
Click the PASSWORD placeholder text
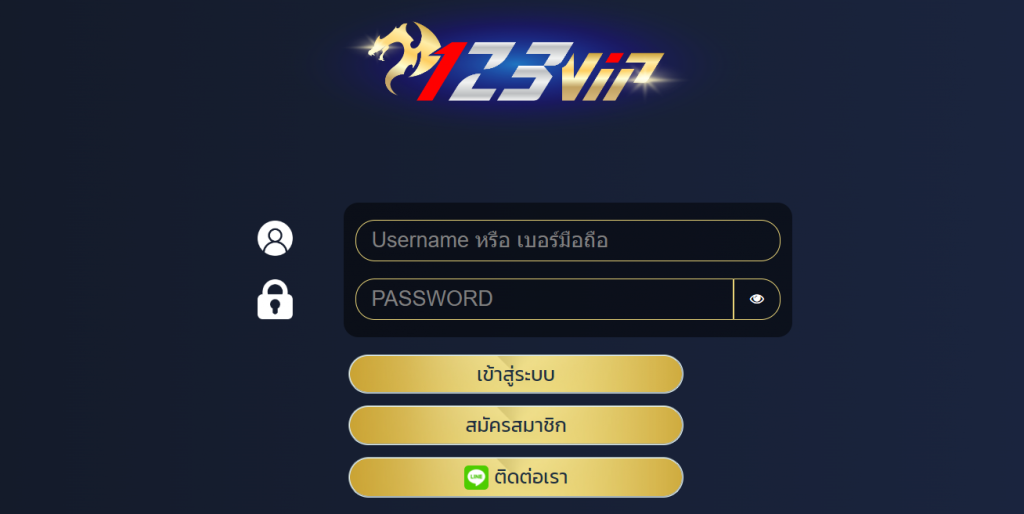coord(432,298)
